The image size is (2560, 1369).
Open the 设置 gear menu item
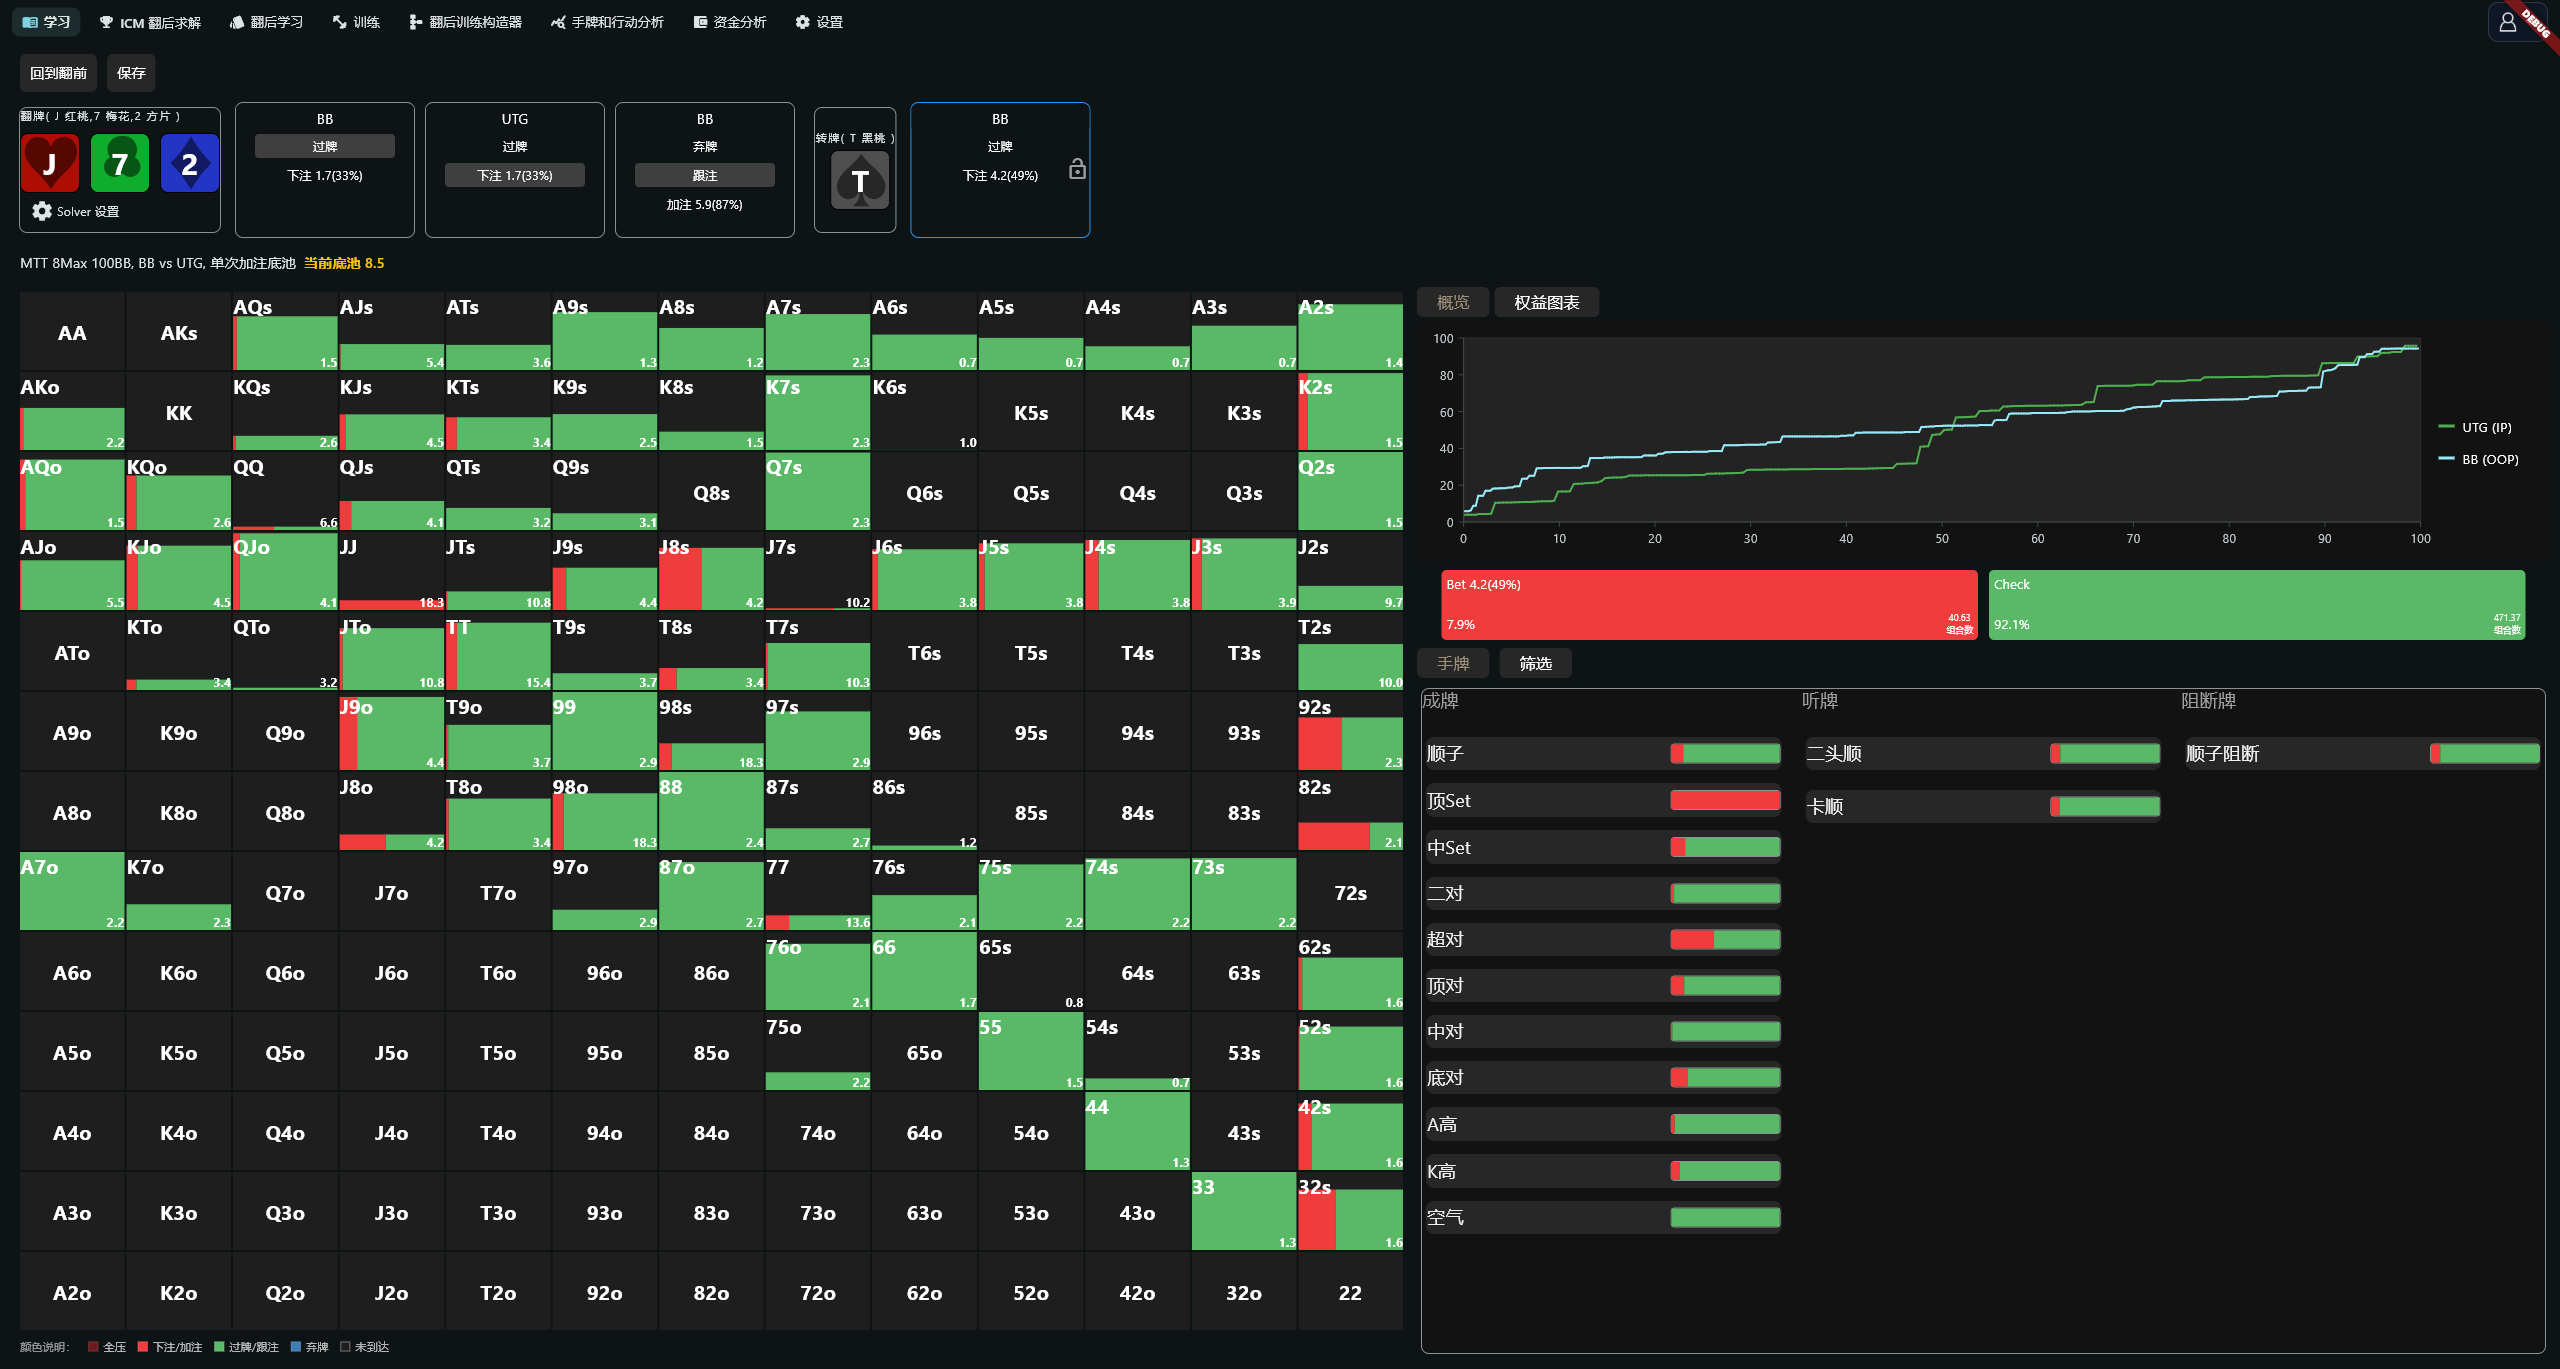[x=819, y=22]
